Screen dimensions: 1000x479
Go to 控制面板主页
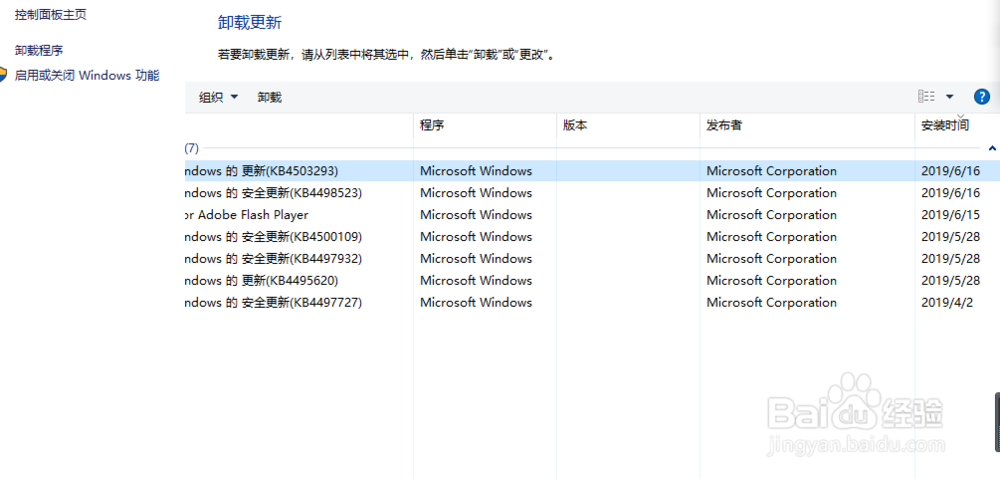pos(50,15)
